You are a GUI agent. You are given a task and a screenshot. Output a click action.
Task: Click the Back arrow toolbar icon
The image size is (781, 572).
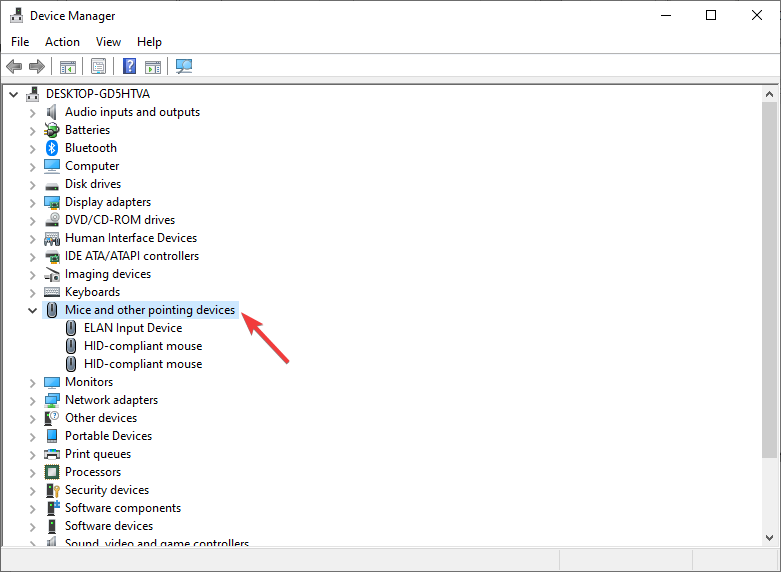point(14,66)
